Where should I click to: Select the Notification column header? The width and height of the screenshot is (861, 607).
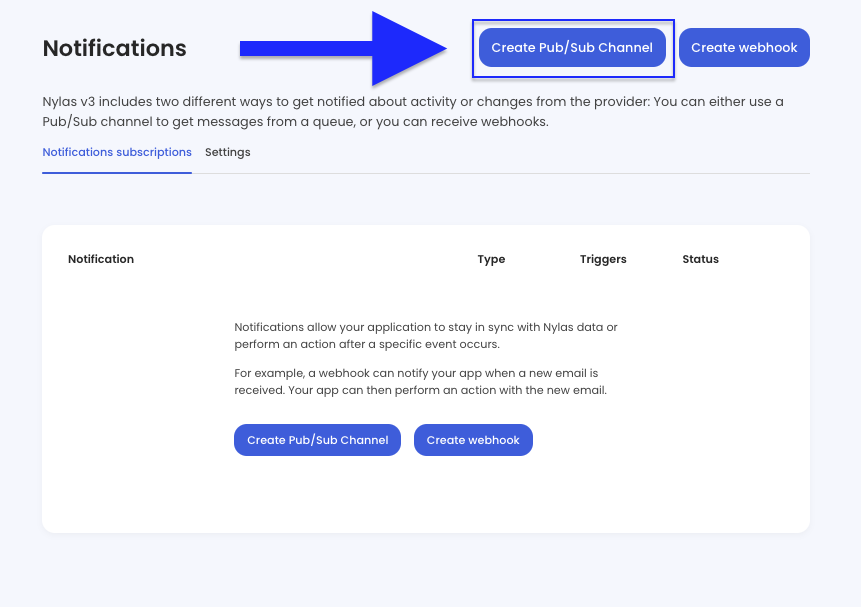(x=101, y=259)
